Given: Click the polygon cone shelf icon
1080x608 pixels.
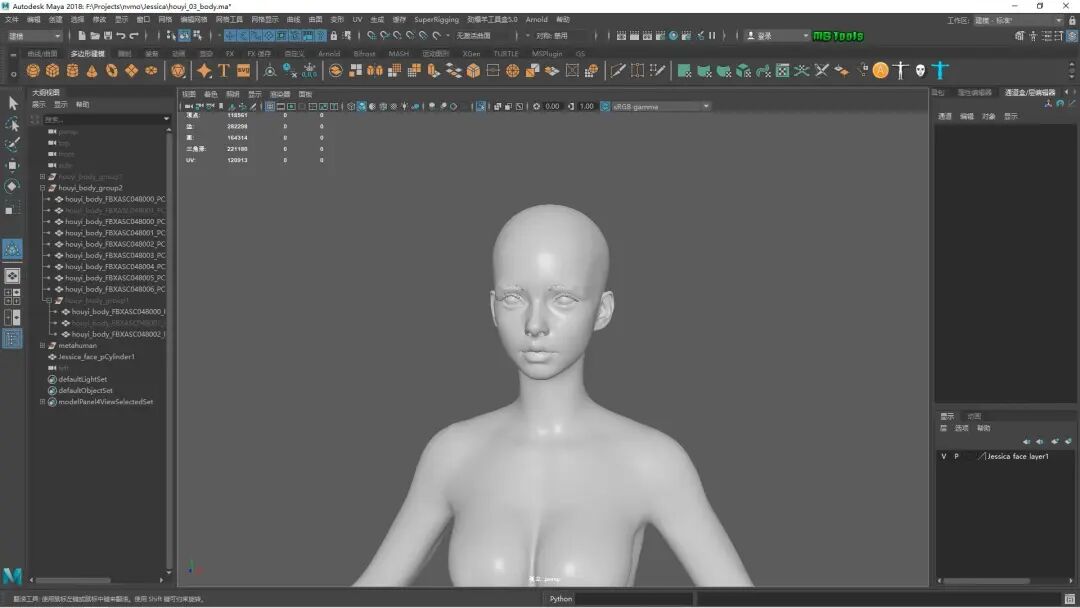Looking at the screenshot, I should (92, 71).
